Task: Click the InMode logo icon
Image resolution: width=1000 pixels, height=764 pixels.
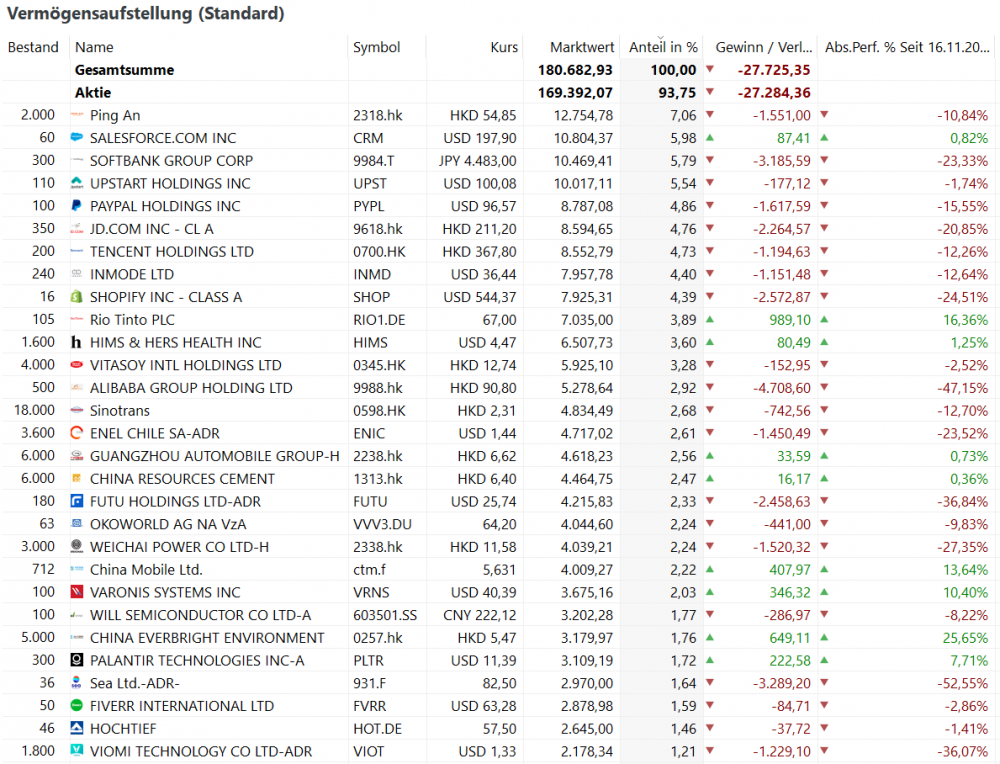Action: (x=77, y=274)
